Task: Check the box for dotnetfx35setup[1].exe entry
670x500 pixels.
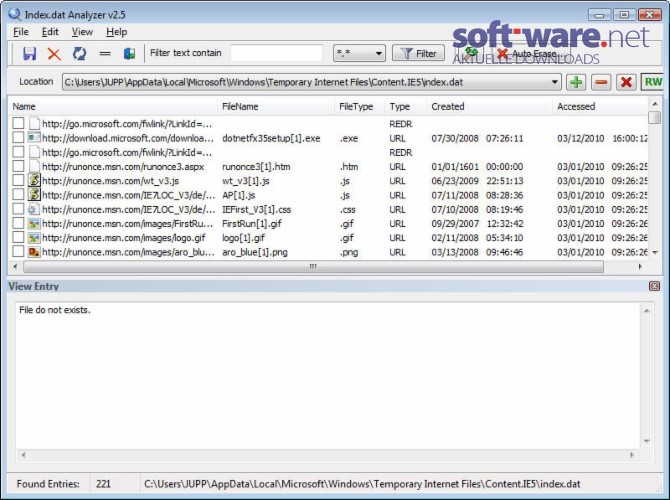Action: click(18, 138)
